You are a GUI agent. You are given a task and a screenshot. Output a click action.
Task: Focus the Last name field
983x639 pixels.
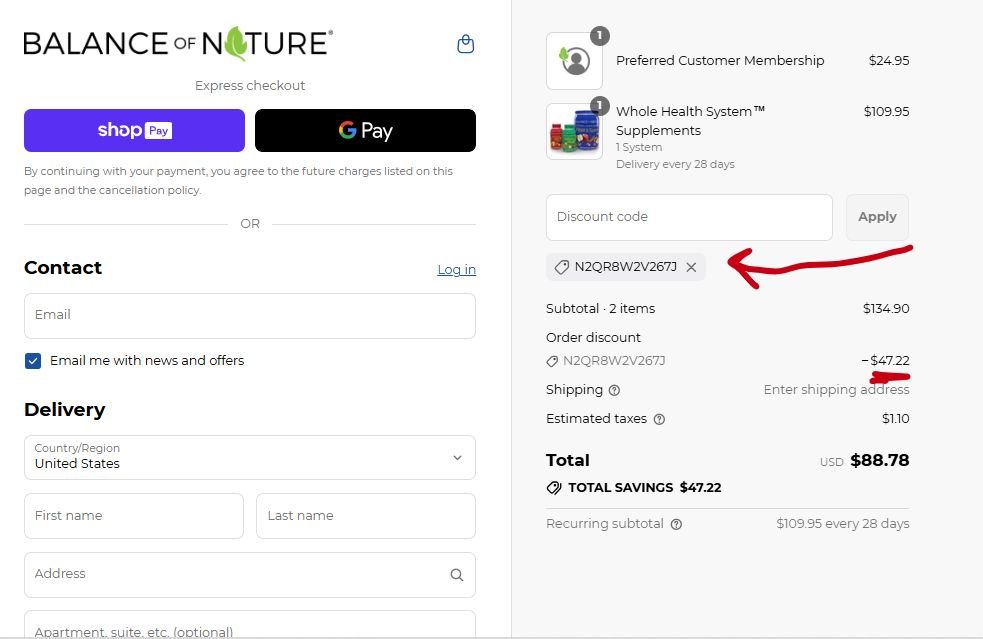click(365, 515)
